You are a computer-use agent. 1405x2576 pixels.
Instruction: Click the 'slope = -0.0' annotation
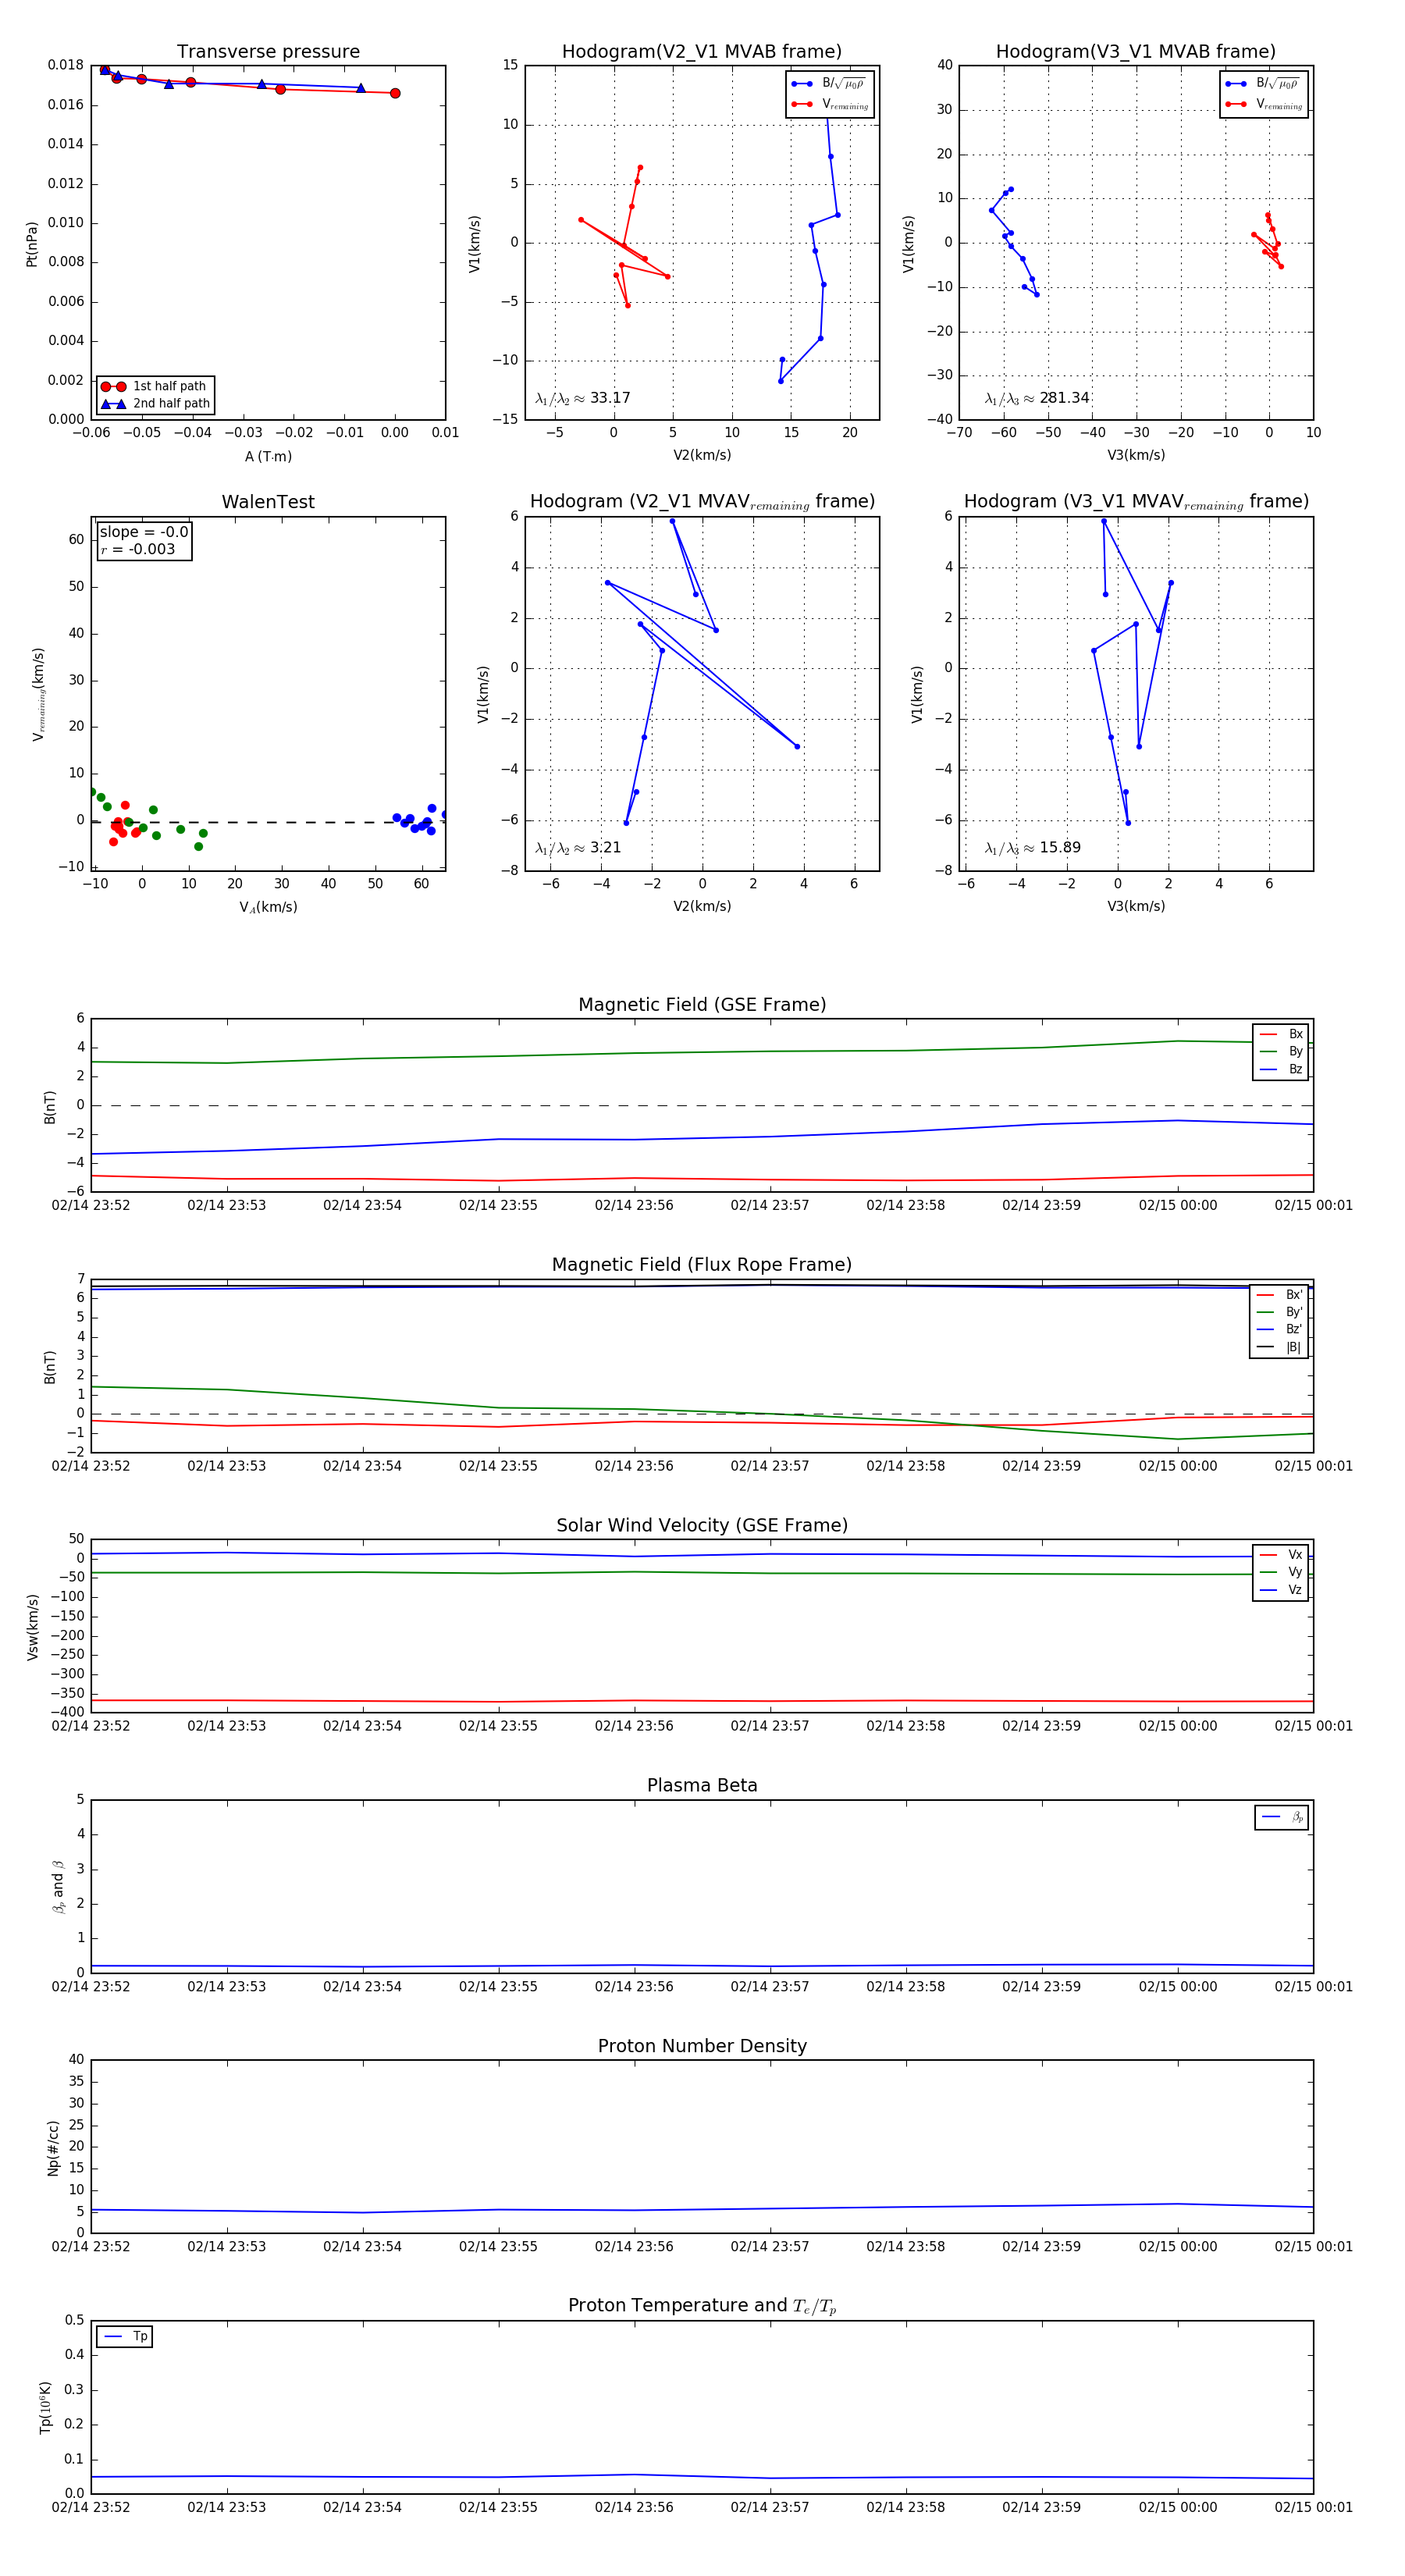144,532
